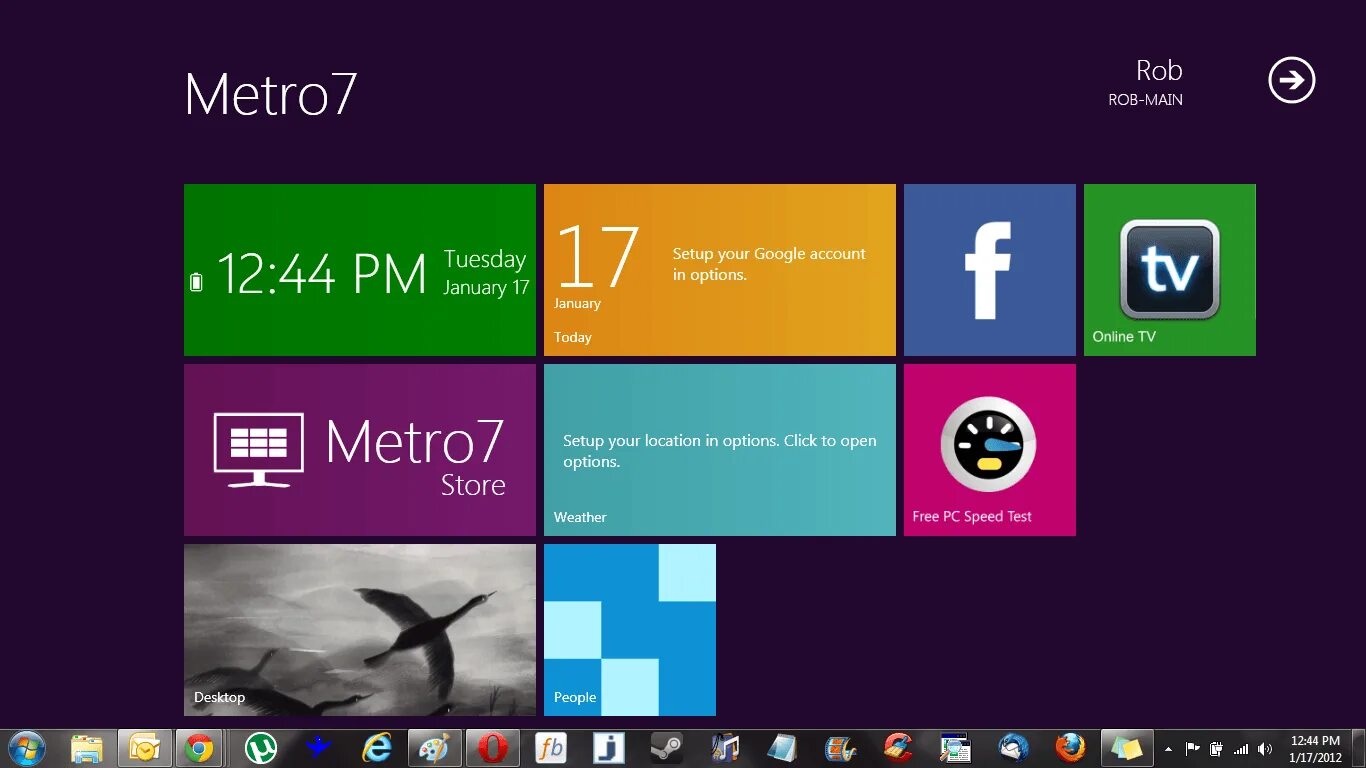
Task: Open the white J taskbar icon
Action: [609, 748]
